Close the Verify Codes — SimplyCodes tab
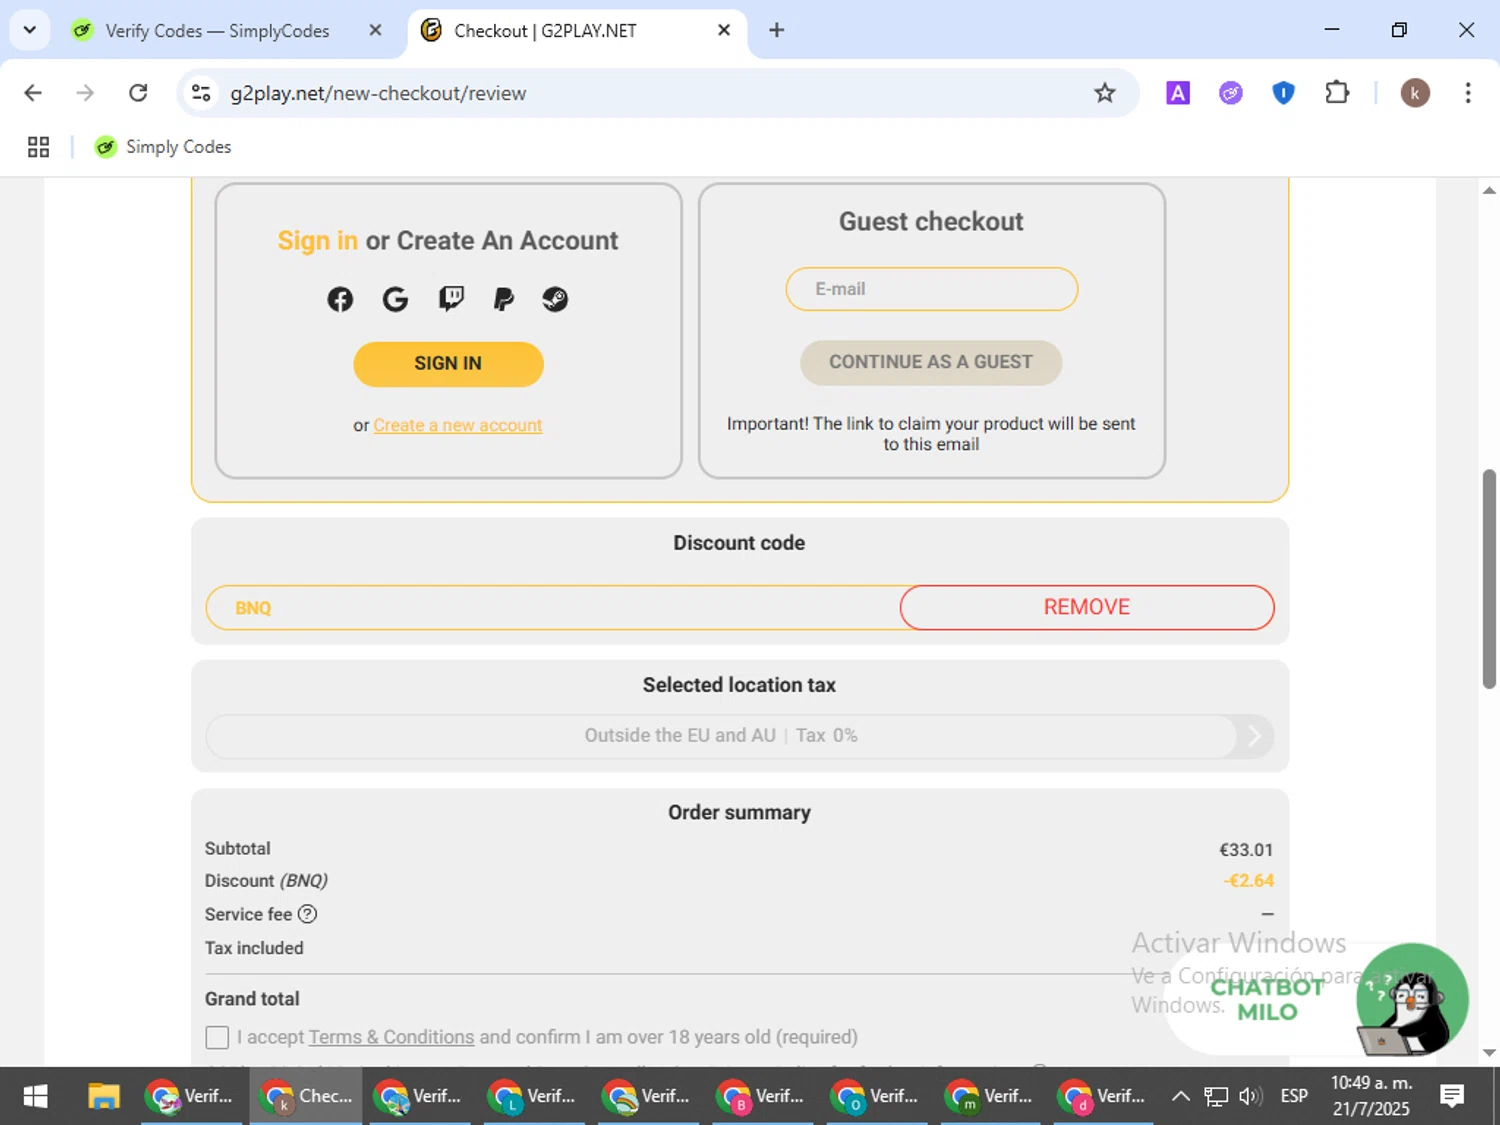1500x1125 pixels. coord(375,30)
